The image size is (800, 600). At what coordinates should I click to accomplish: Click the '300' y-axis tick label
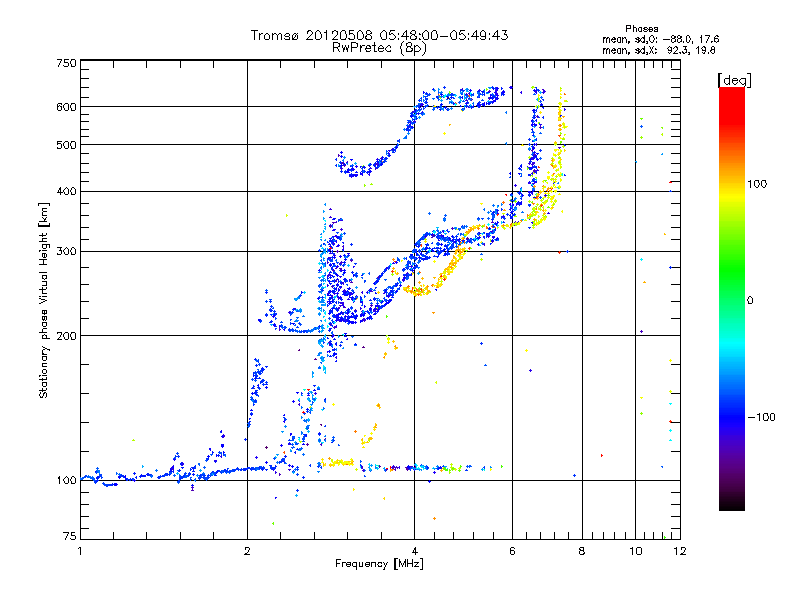(67, 251)
